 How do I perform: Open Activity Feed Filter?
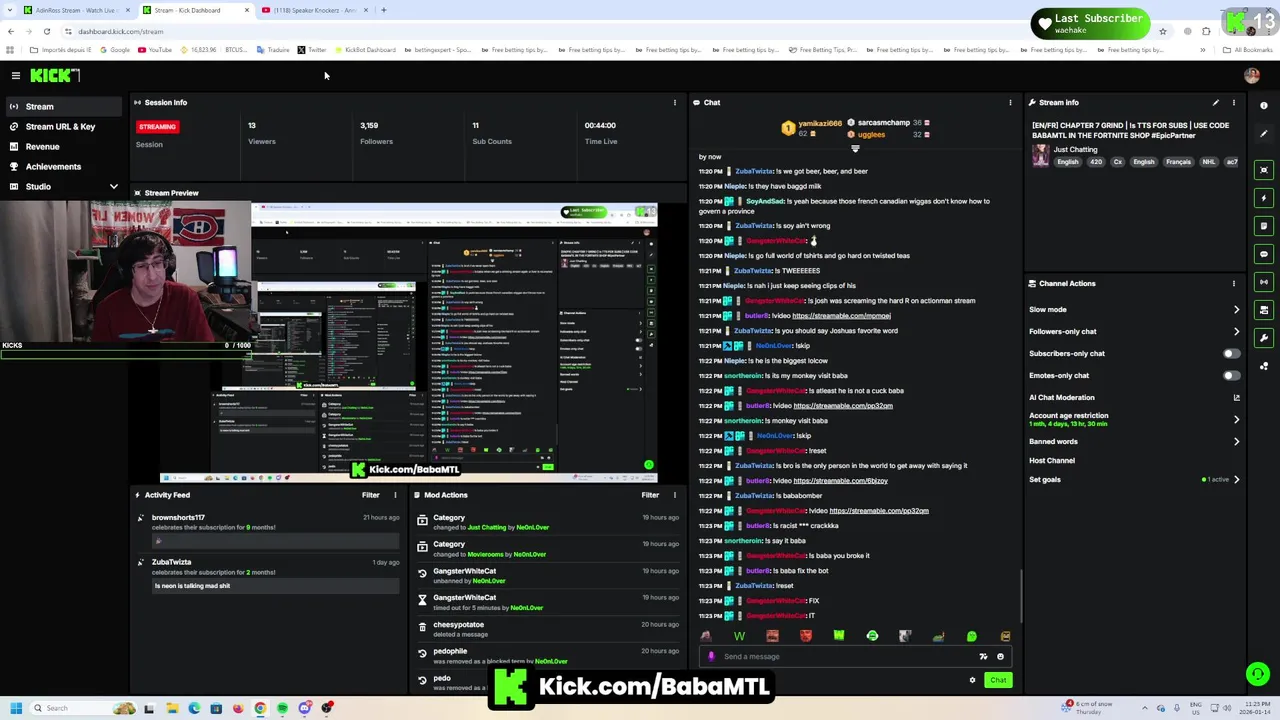(x=370, y=495)
